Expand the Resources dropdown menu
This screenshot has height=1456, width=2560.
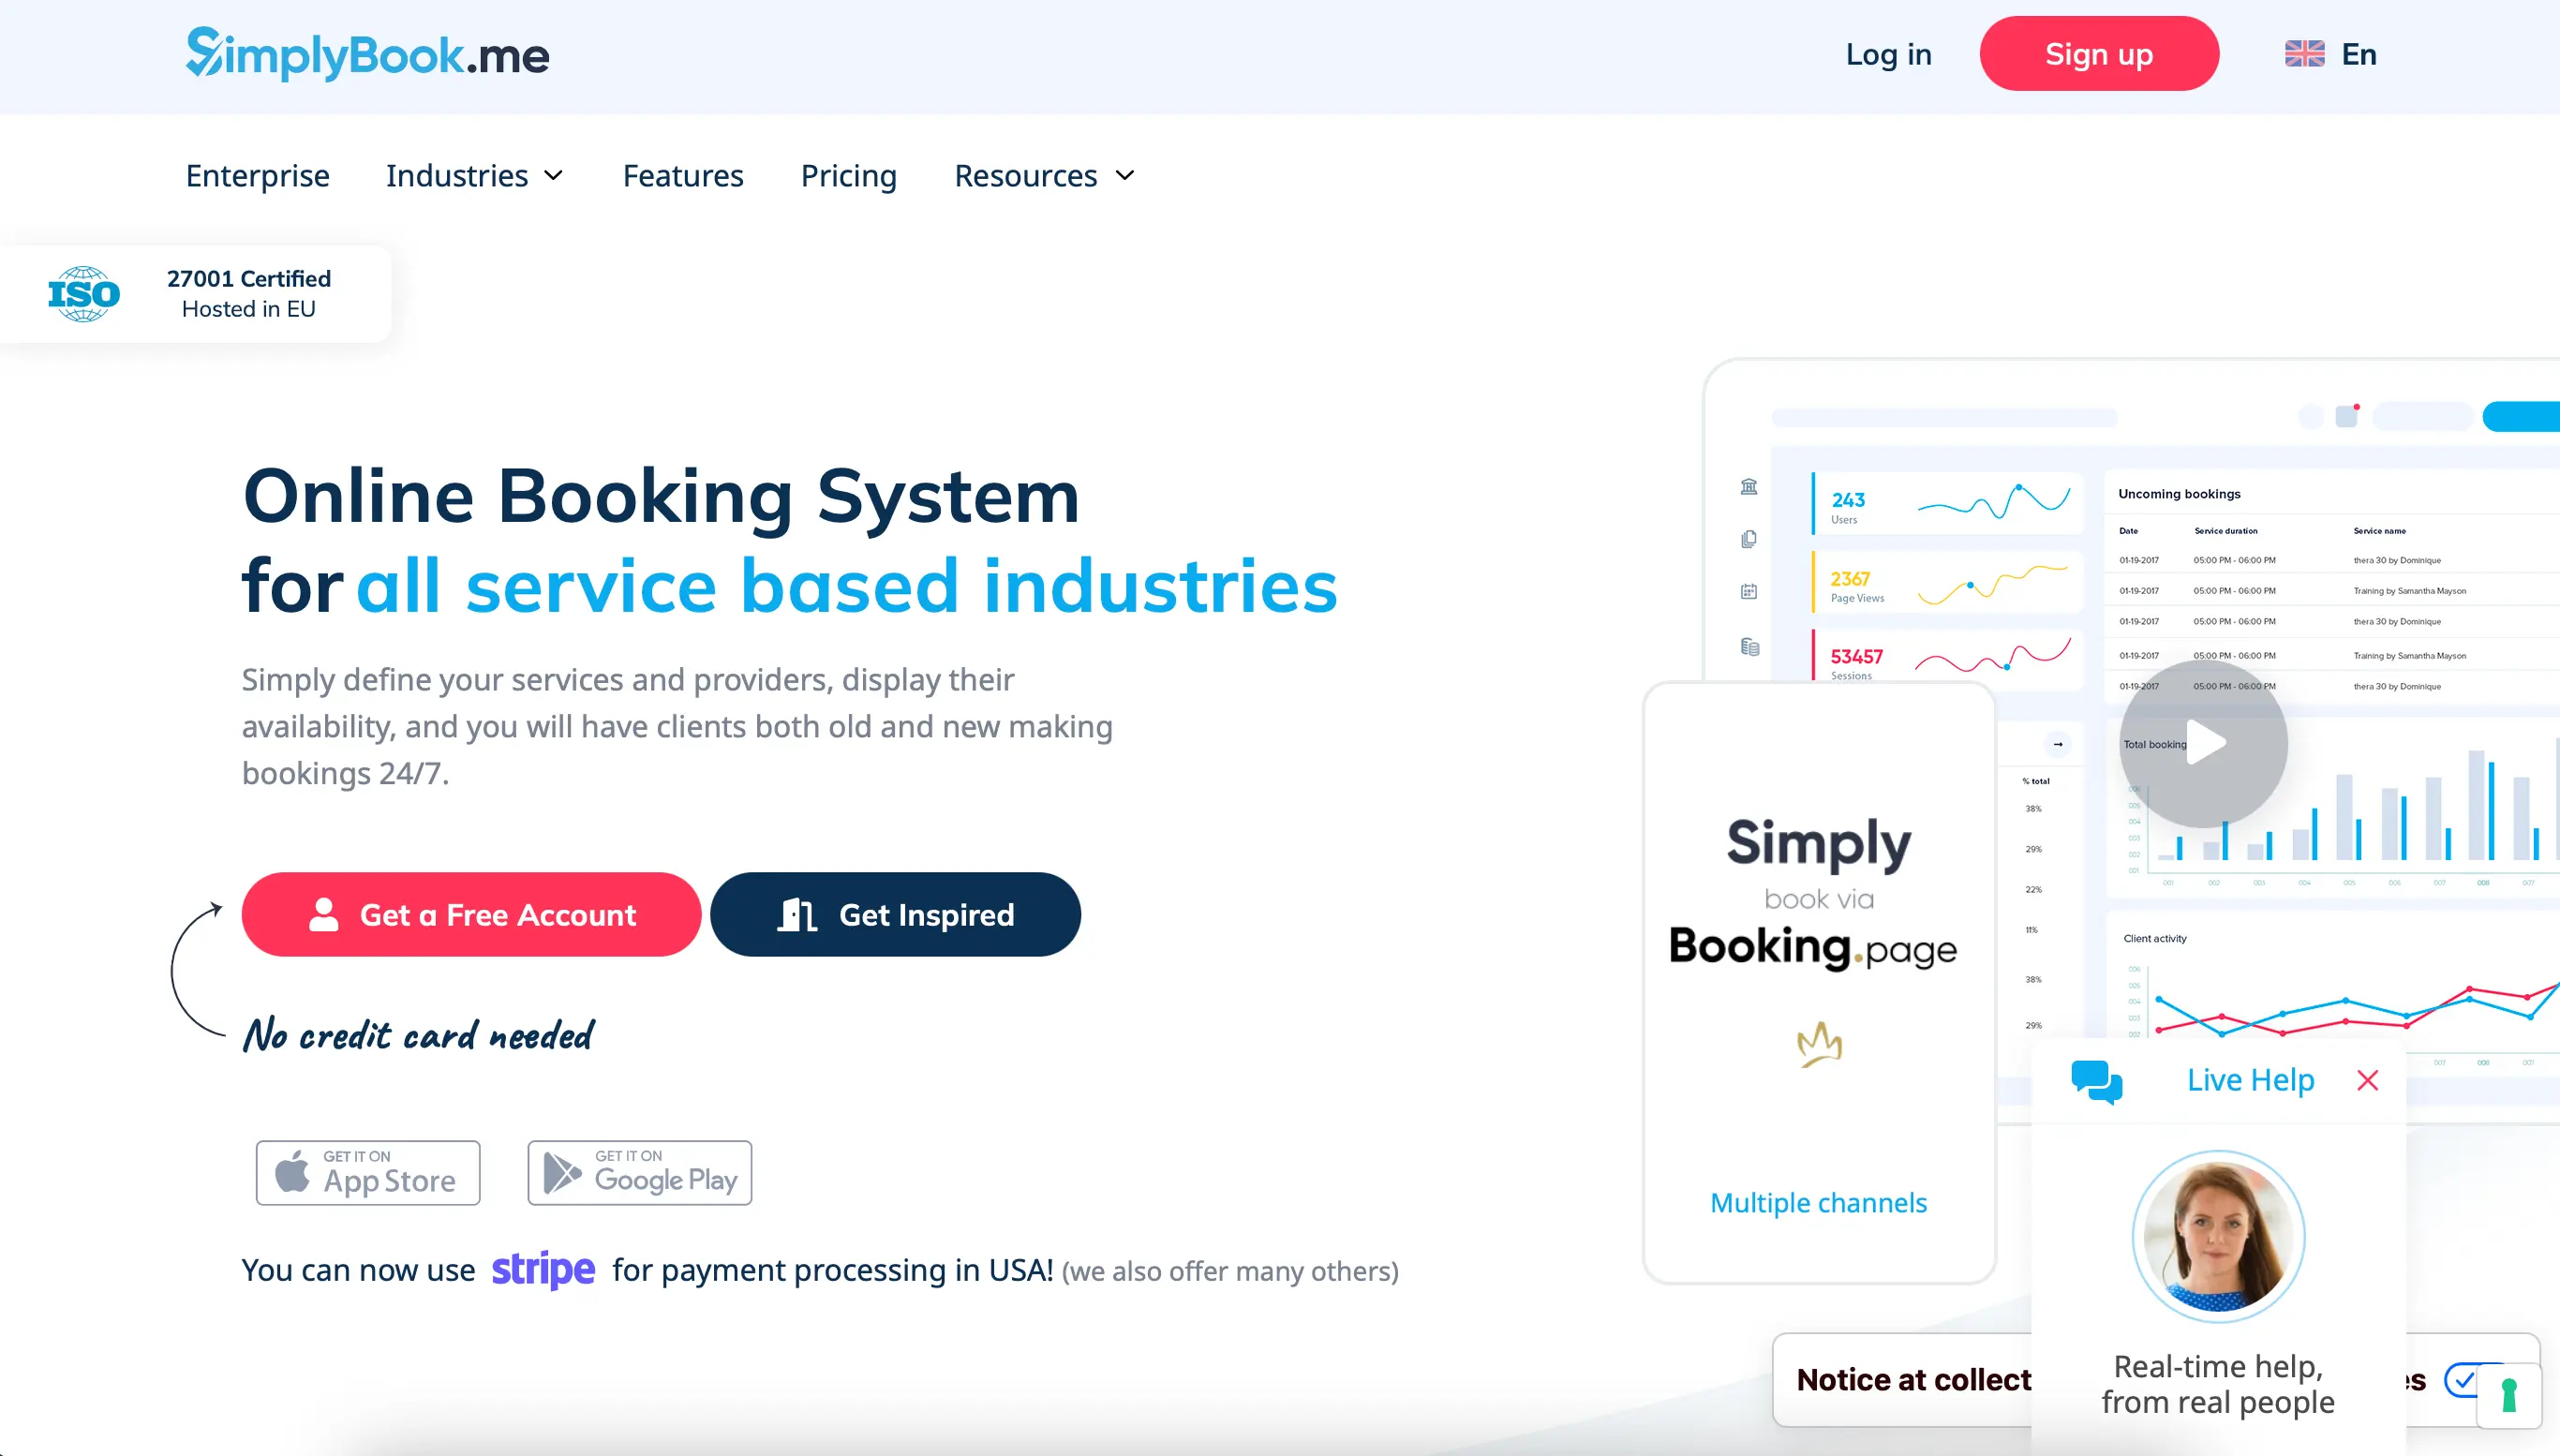click(1044, 176)
